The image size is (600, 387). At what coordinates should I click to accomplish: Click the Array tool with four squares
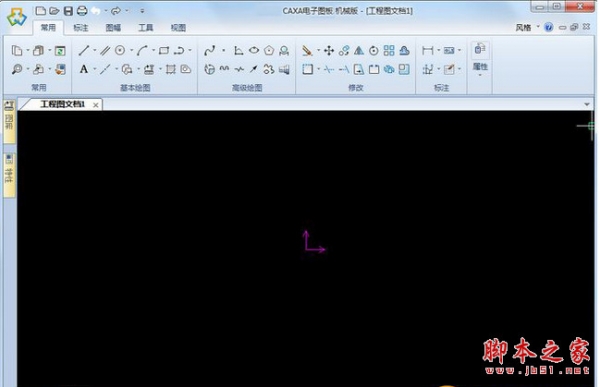tap(389, 51)
